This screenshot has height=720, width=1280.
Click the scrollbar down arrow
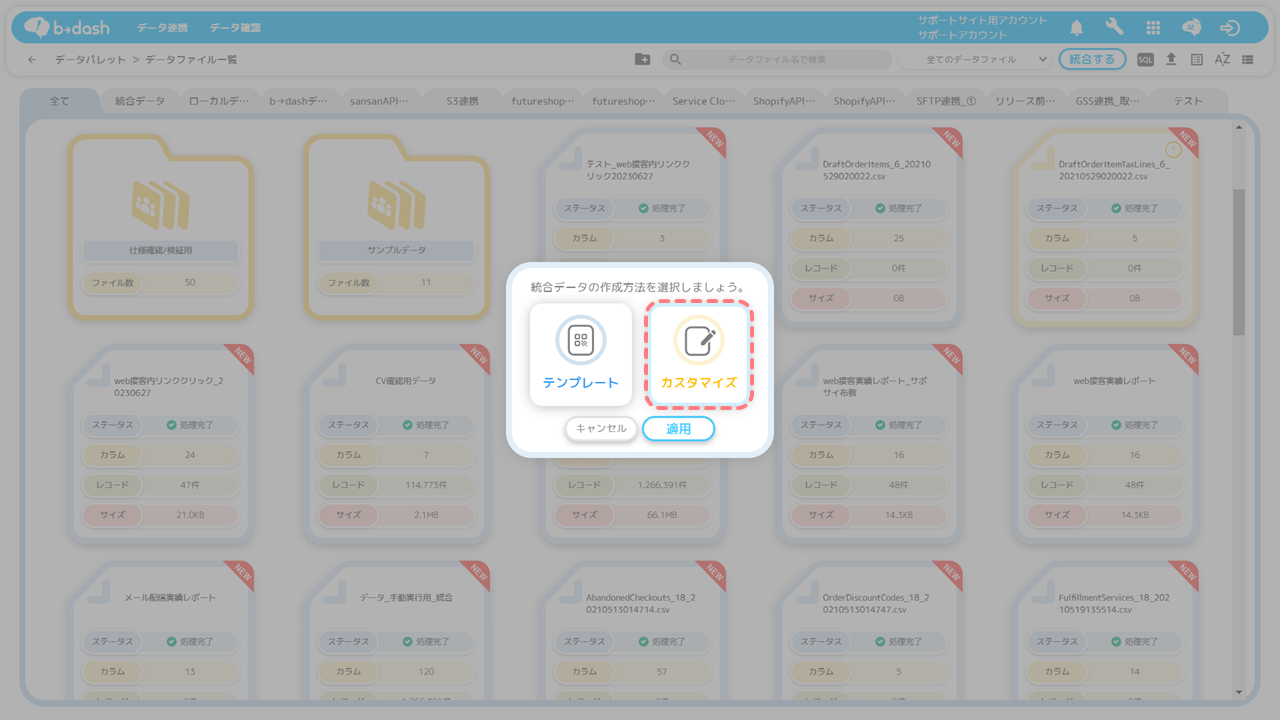pos(1239,692)
